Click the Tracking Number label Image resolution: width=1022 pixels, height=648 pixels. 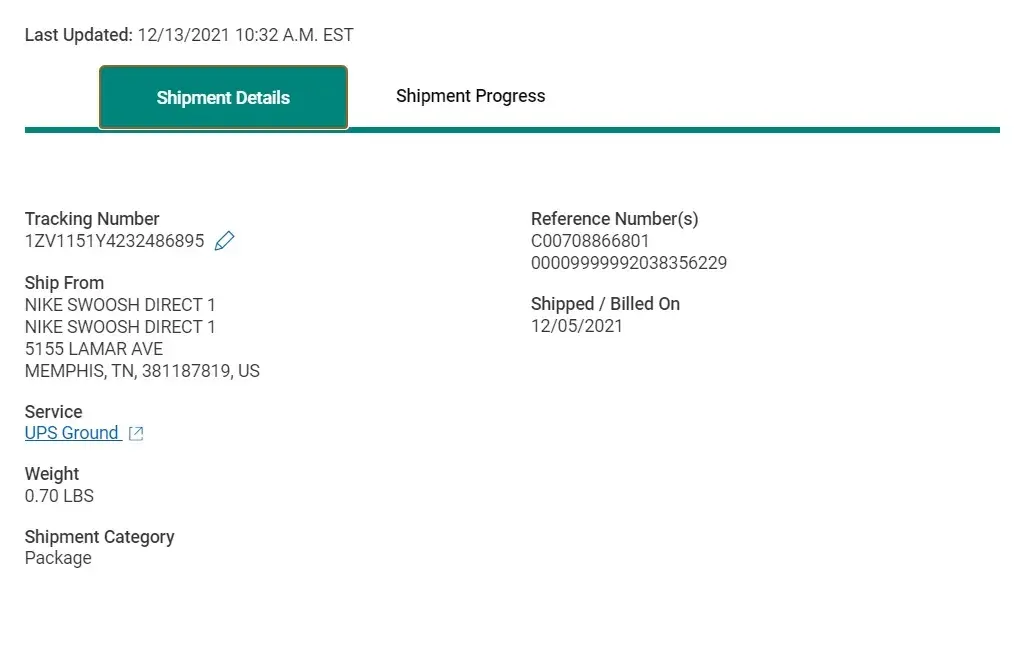click(92, 219)
